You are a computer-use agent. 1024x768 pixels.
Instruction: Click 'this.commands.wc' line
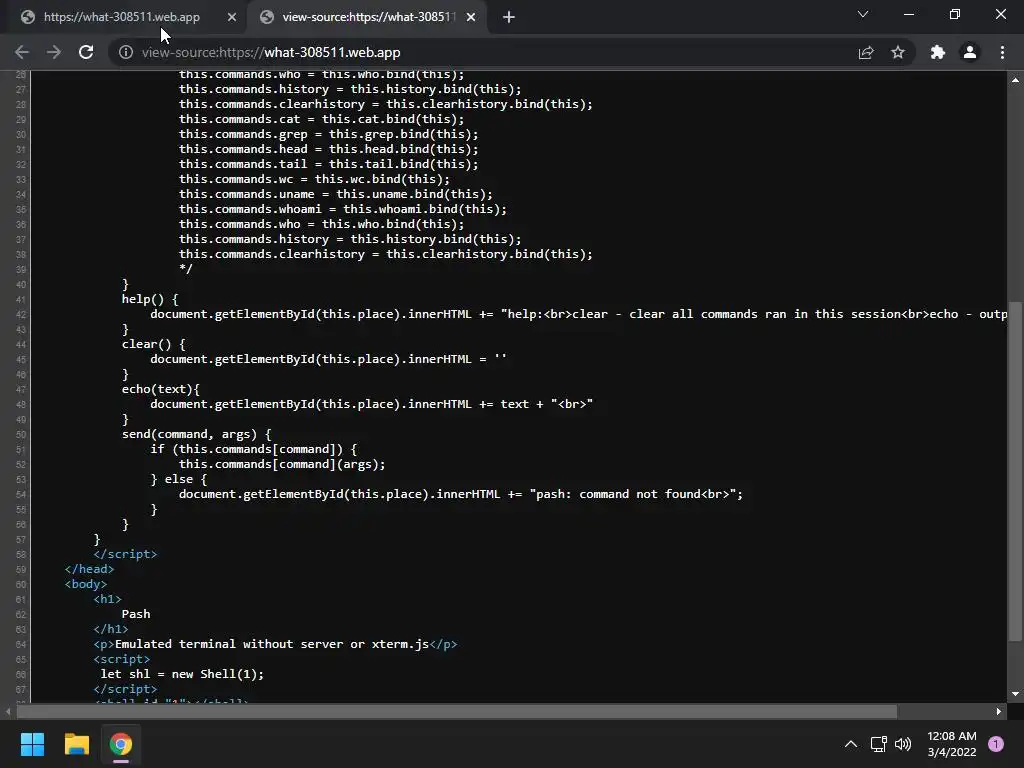(314, 179)
